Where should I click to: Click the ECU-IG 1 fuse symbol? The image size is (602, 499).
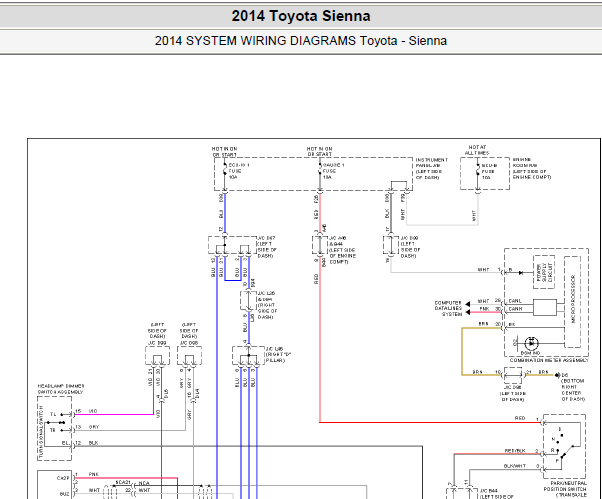(x=225, y=171)
